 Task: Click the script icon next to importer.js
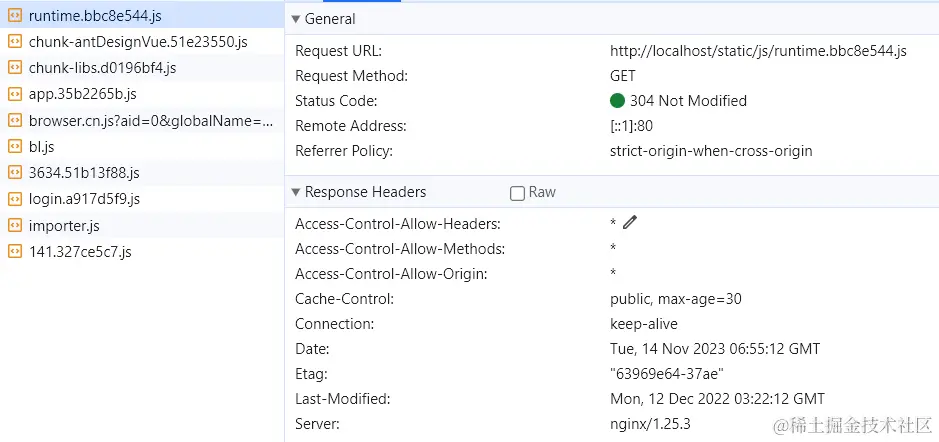click(14, 226)
